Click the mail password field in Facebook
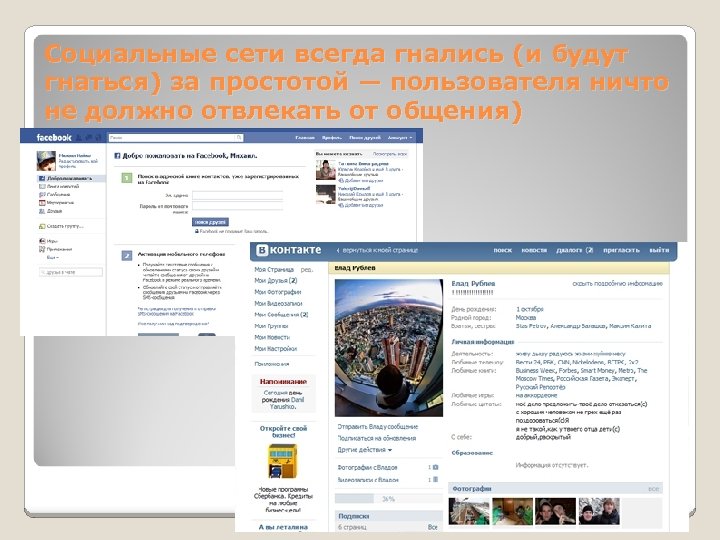The width and height of the screenshot is (720, 540). (x=237, y=206)
